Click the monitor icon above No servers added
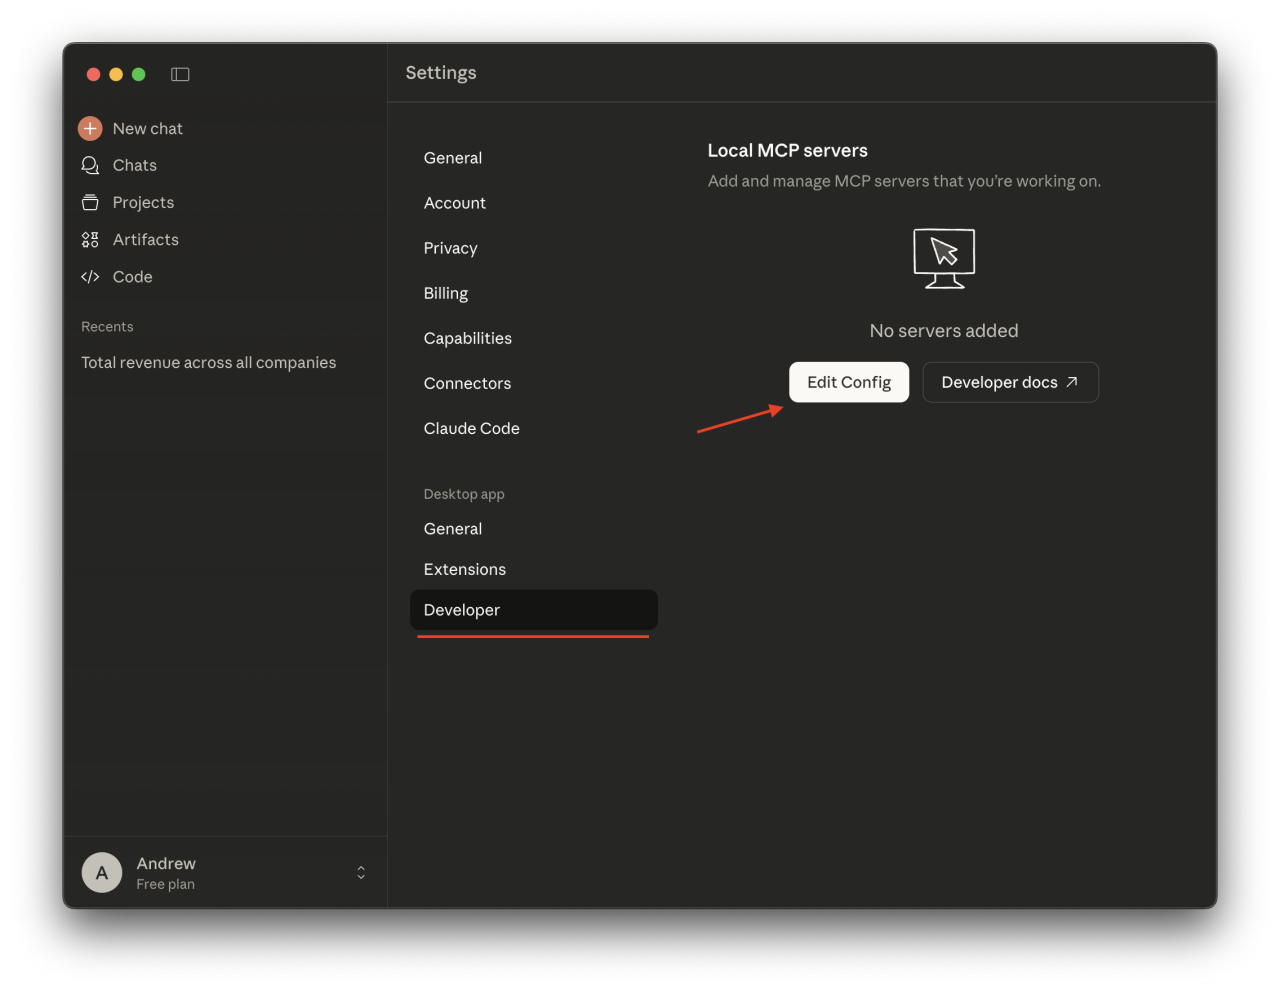This screenshot has width=1280, height=992. coord(944,257)
